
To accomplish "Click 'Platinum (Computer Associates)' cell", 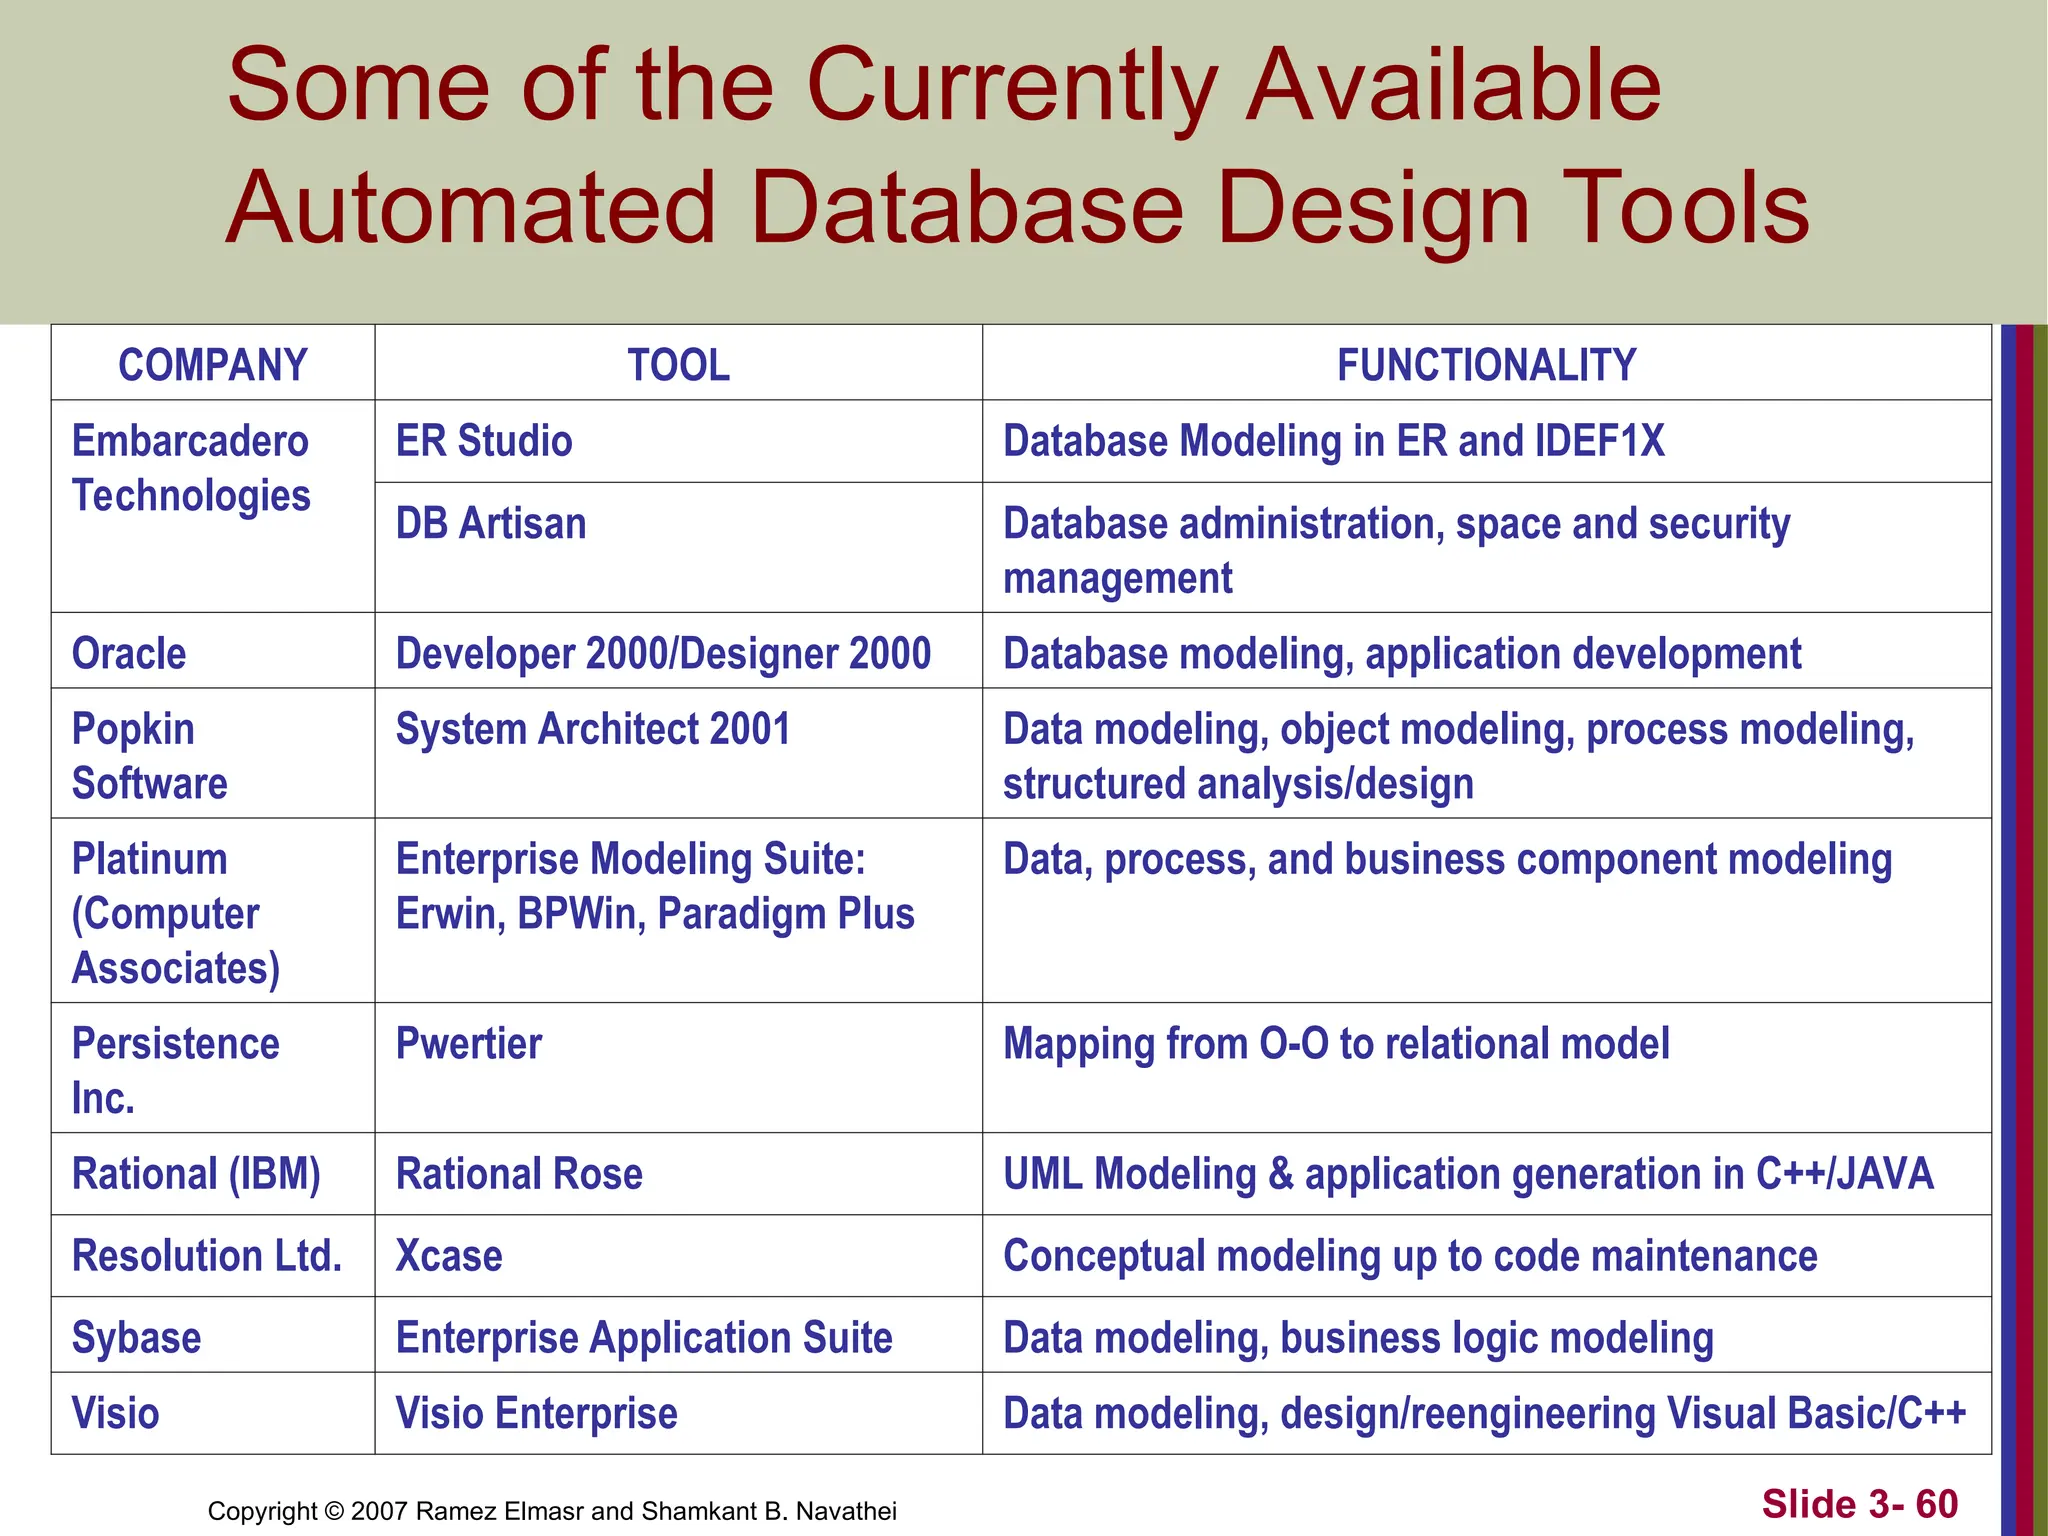I will click(213, 910).
